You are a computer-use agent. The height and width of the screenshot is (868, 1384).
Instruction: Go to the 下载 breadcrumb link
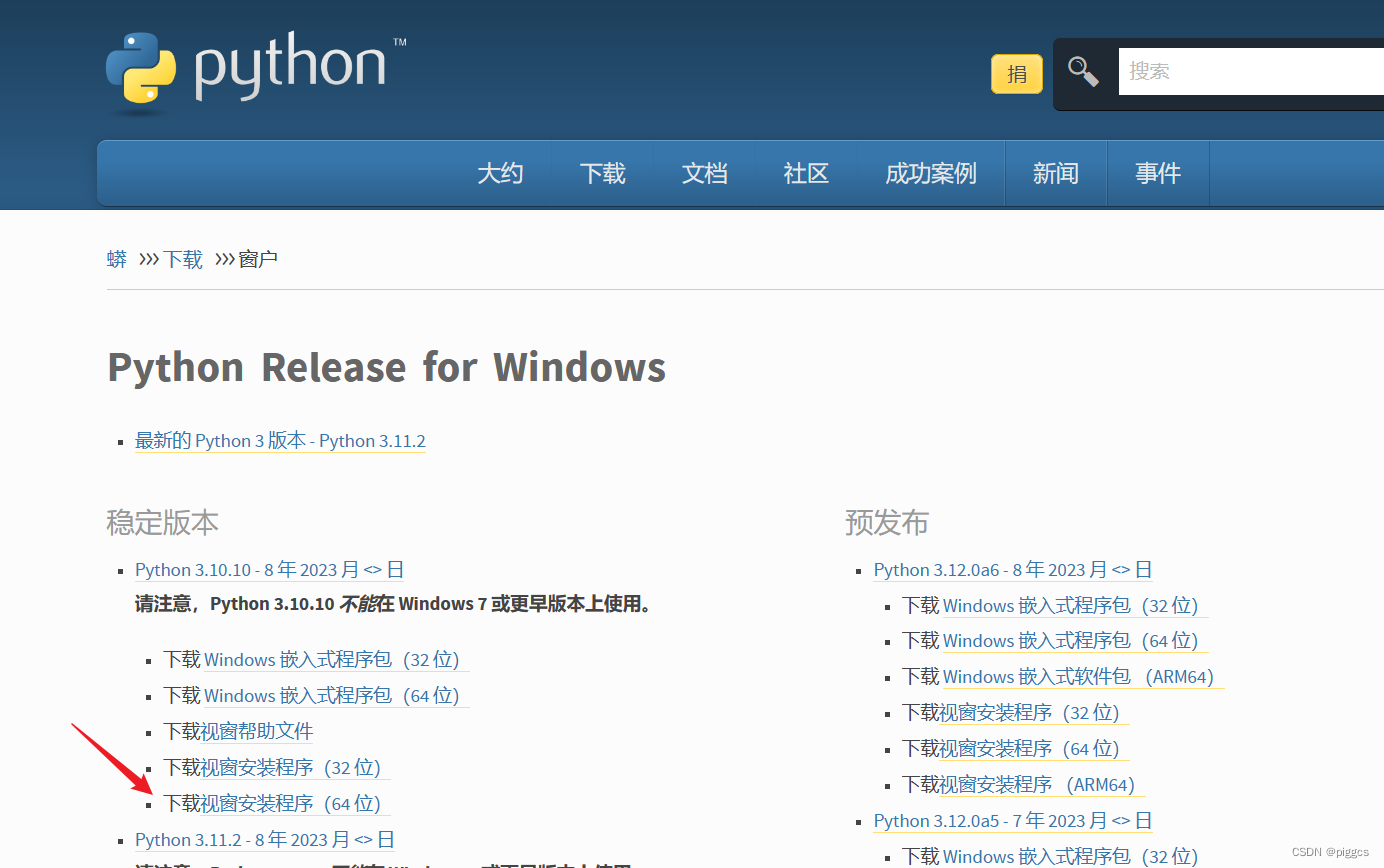183,260
